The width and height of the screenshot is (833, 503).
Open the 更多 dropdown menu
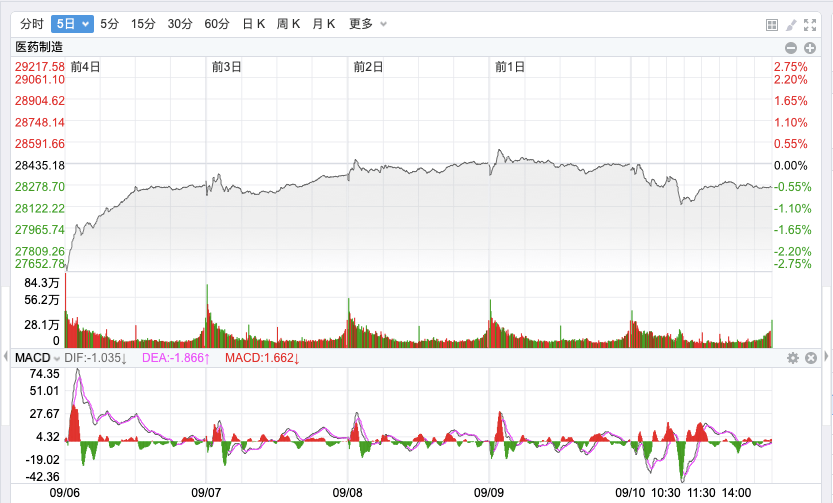[x=367, y=23]
